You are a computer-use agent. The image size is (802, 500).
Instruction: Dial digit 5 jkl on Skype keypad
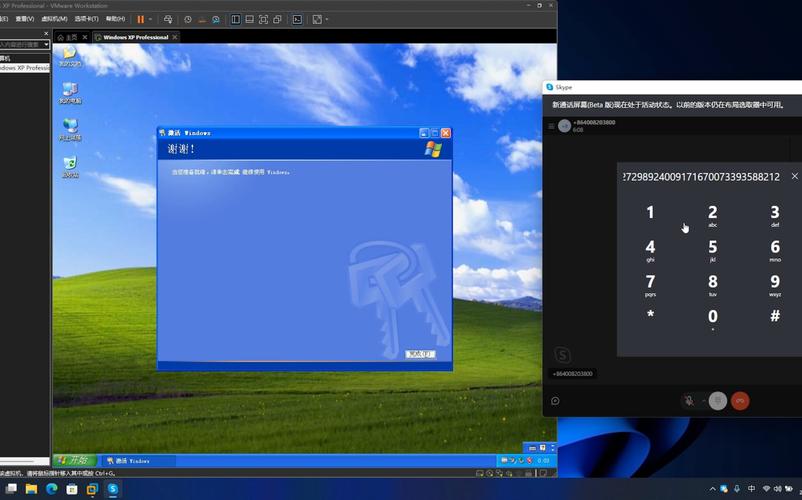tap(712, 250)
